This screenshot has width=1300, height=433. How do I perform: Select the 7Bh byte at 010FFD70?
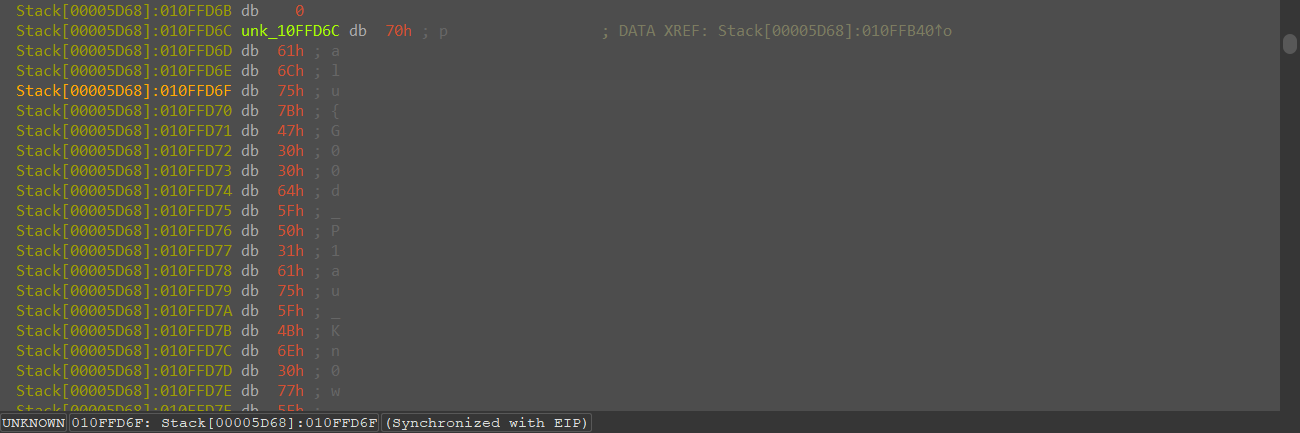click(x=290, y=111)
